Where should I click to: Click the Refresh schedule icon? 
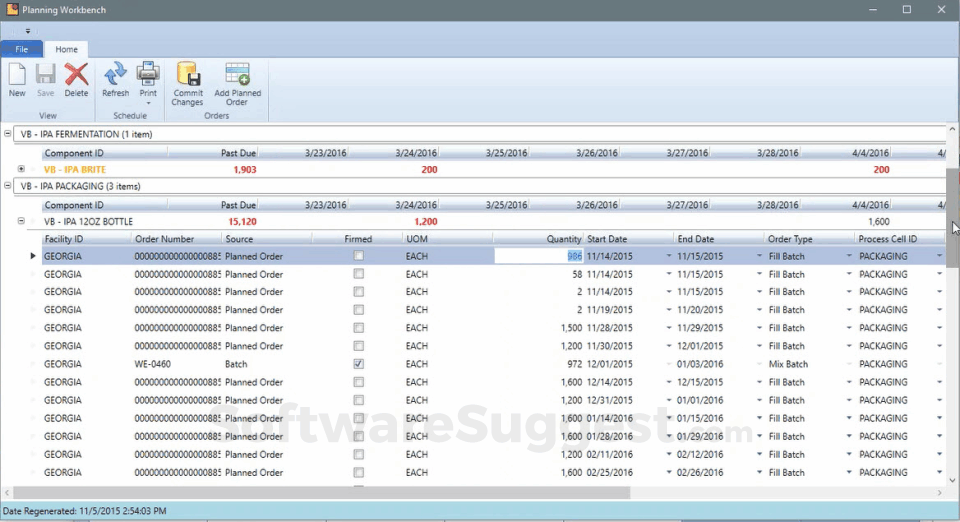[x=115, y=77]
